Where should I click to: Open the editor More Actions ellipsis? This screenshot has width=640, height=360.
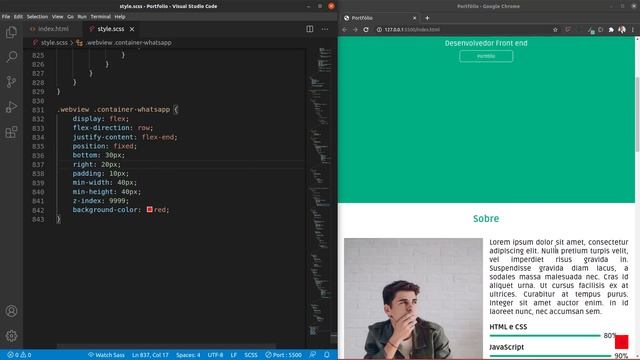click(325, 29)
